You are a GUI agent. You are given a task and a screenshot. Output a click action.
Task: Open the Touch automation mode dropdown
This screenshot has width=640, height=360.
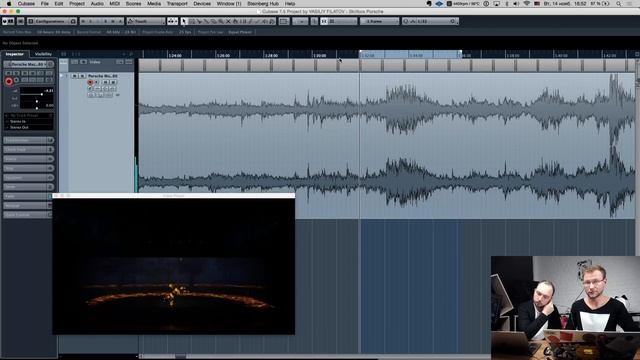(x=146, y=21)
